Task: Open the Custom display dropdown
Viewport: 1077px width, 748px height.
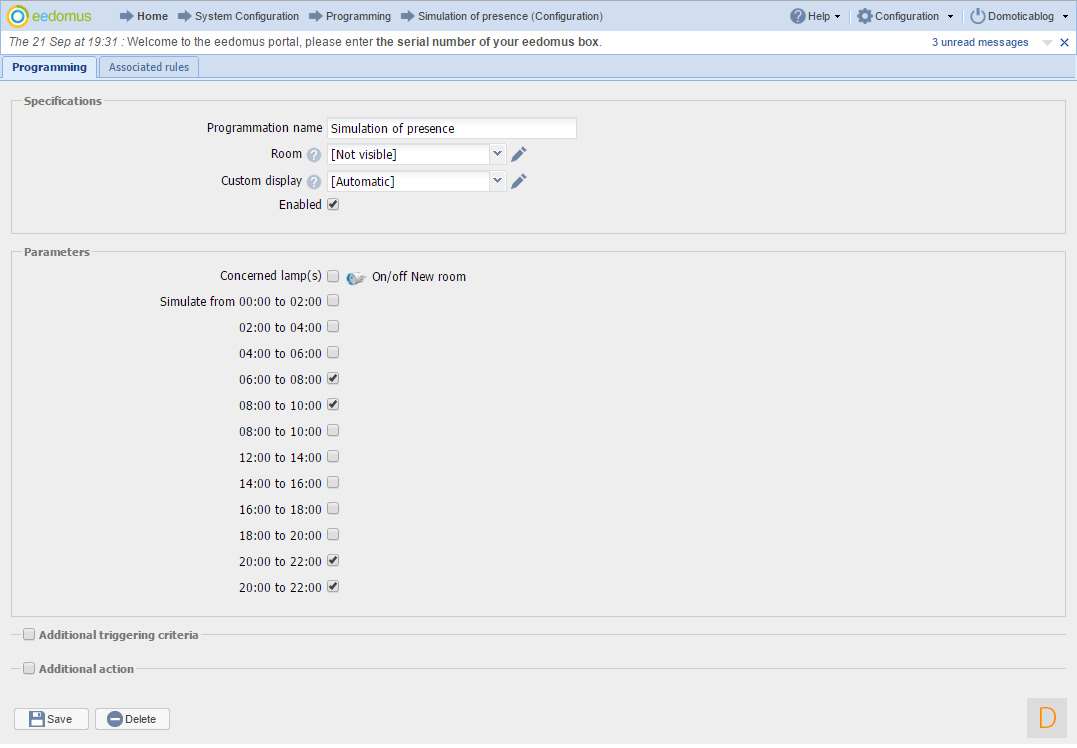Action: pos(497,181)
